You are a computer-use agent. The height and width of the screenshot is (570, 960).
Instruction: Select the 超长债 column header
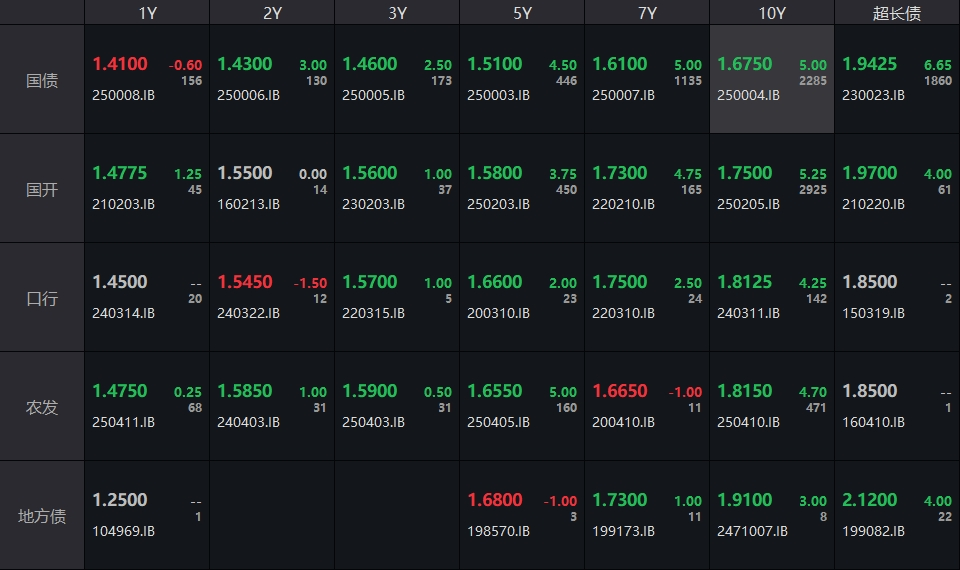coord(897,13)
